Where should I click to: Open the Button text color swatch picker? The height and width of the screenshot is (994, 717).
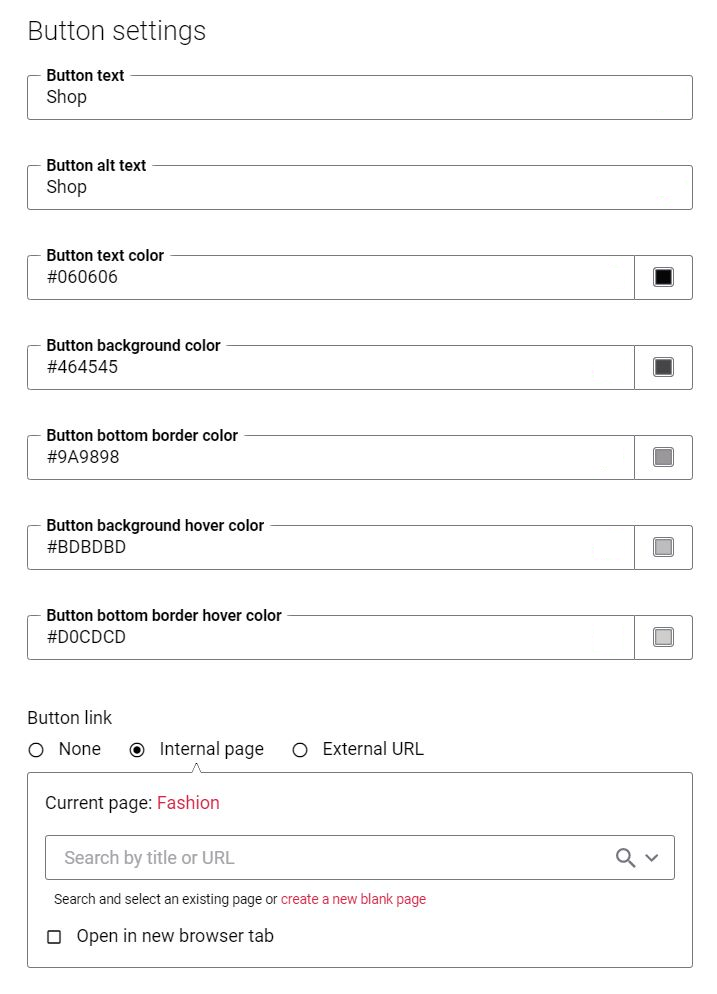(x=663, y=277)
